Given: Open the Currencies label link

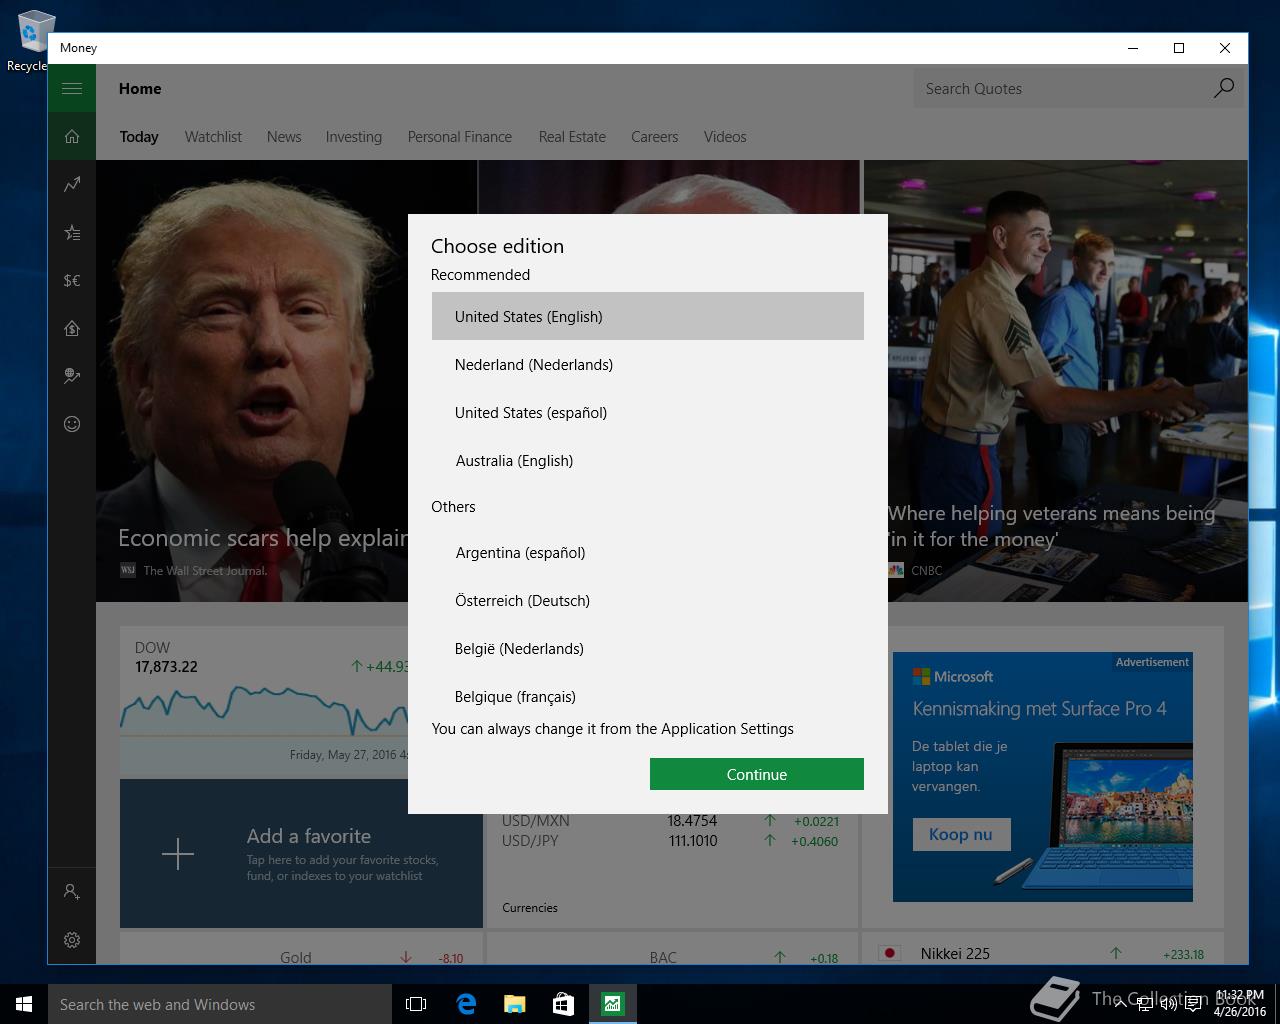Looking at the screenshot, I should (x=530, y=908).
